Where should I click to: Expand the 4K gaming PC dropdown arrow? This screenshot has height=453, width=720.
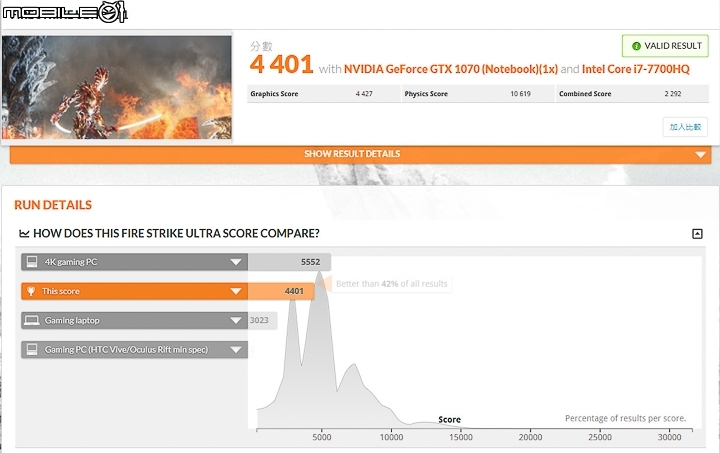(236, 262)
